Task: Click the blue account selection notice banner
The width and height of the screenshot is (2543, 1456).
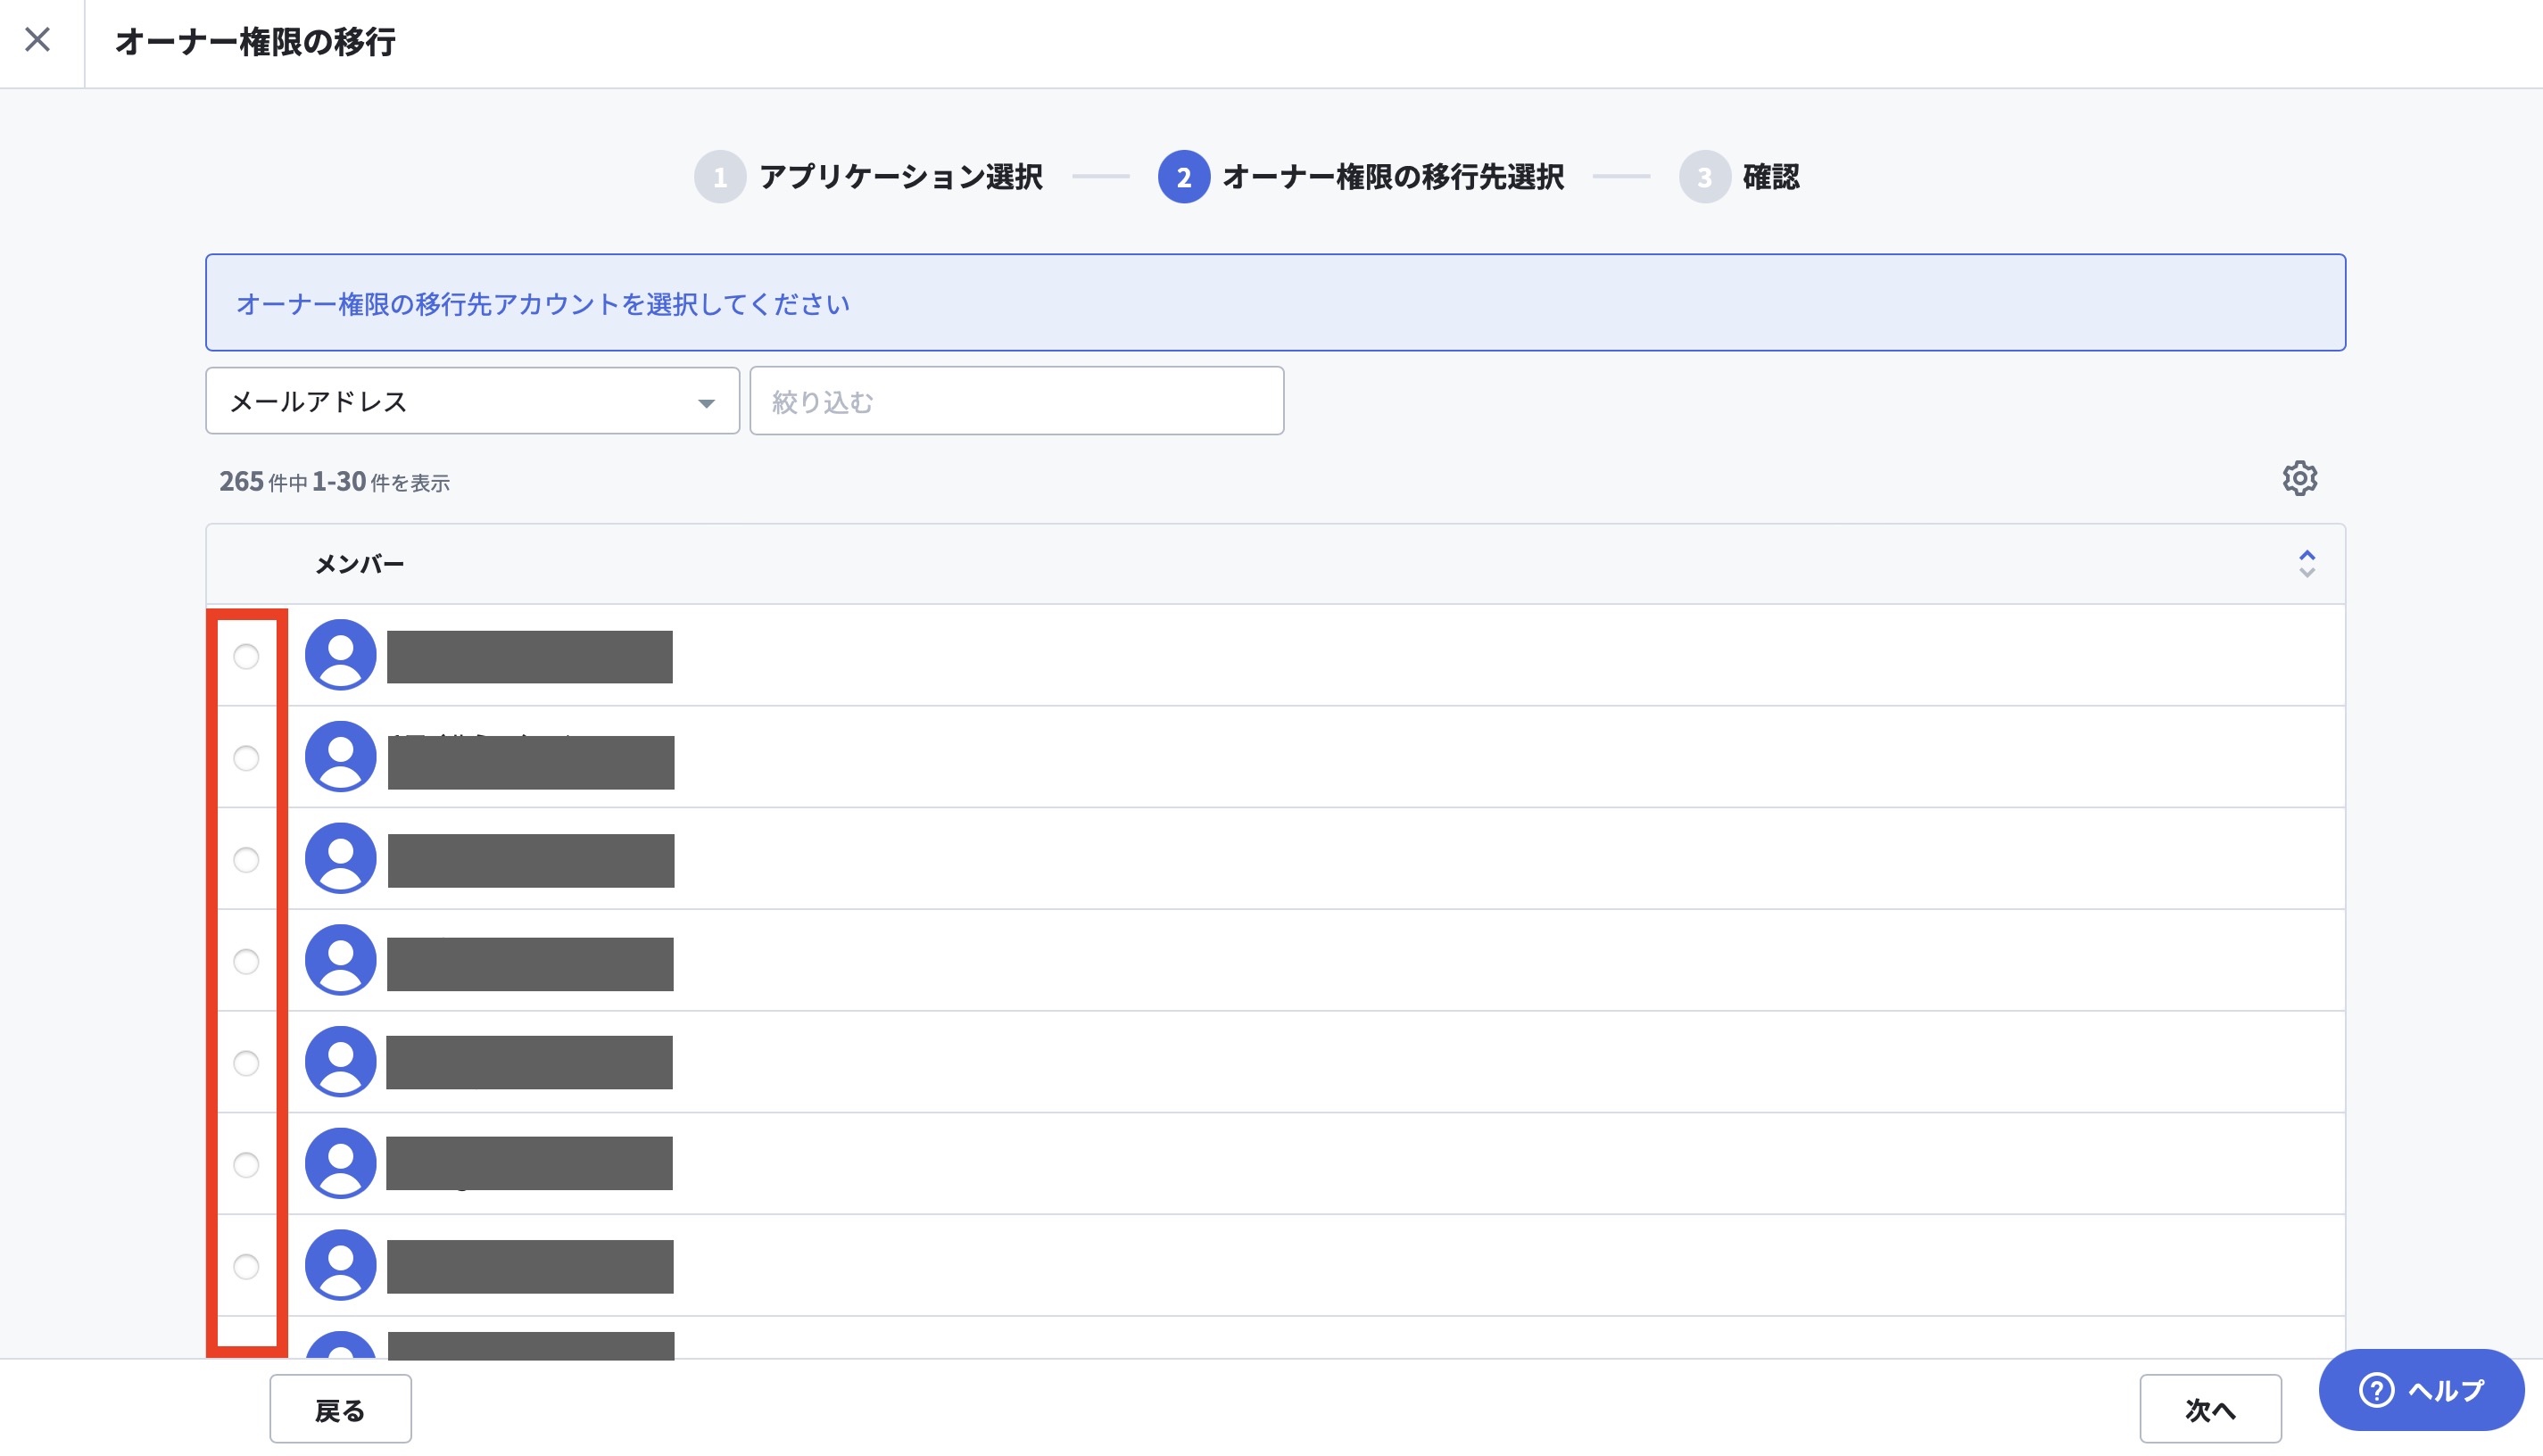Action: (1275, 302)
